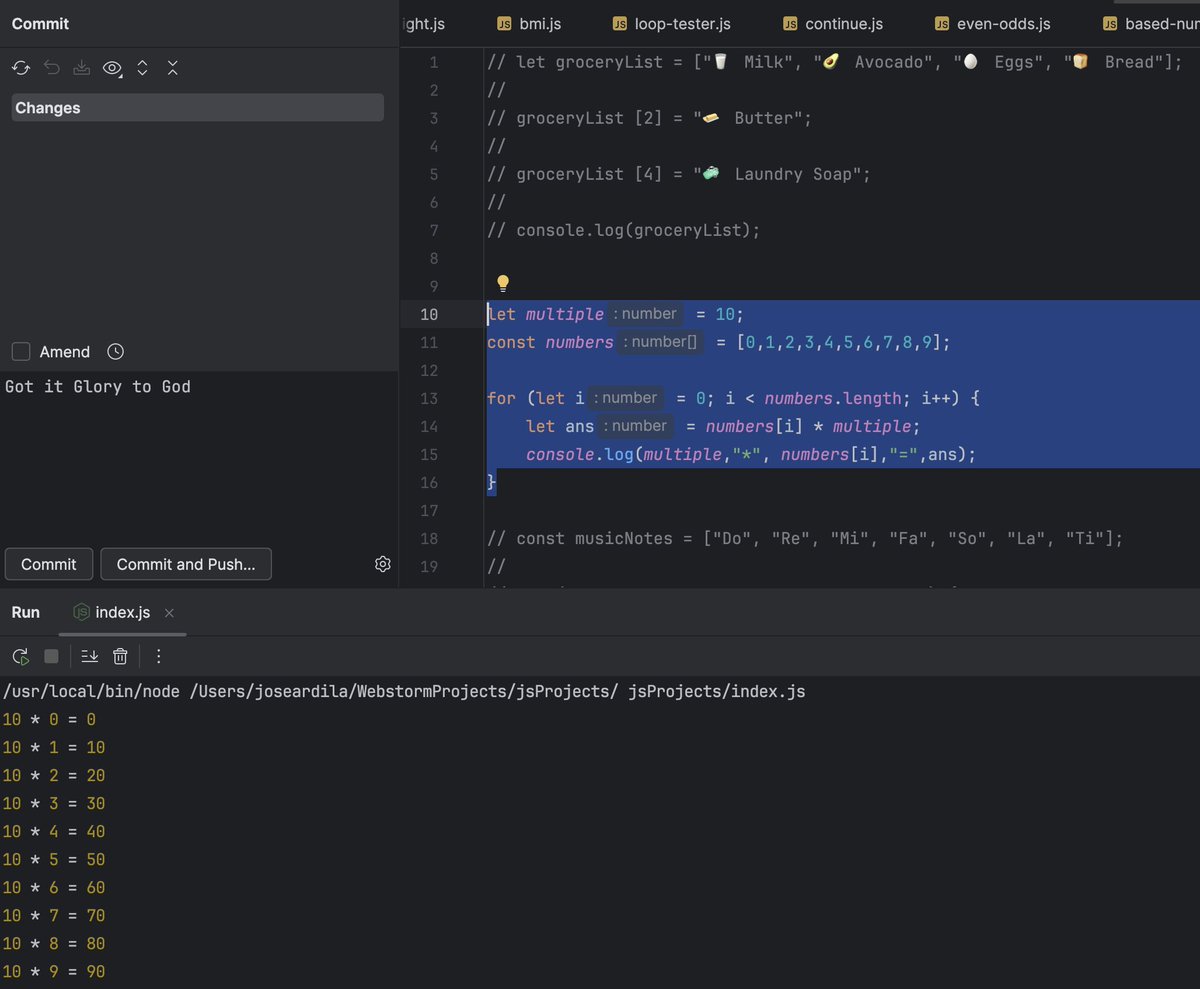Click output line "10 * 6 = 60"
Image resolution: width=1200 pixels, height=989 pixels.
point(54,888)
